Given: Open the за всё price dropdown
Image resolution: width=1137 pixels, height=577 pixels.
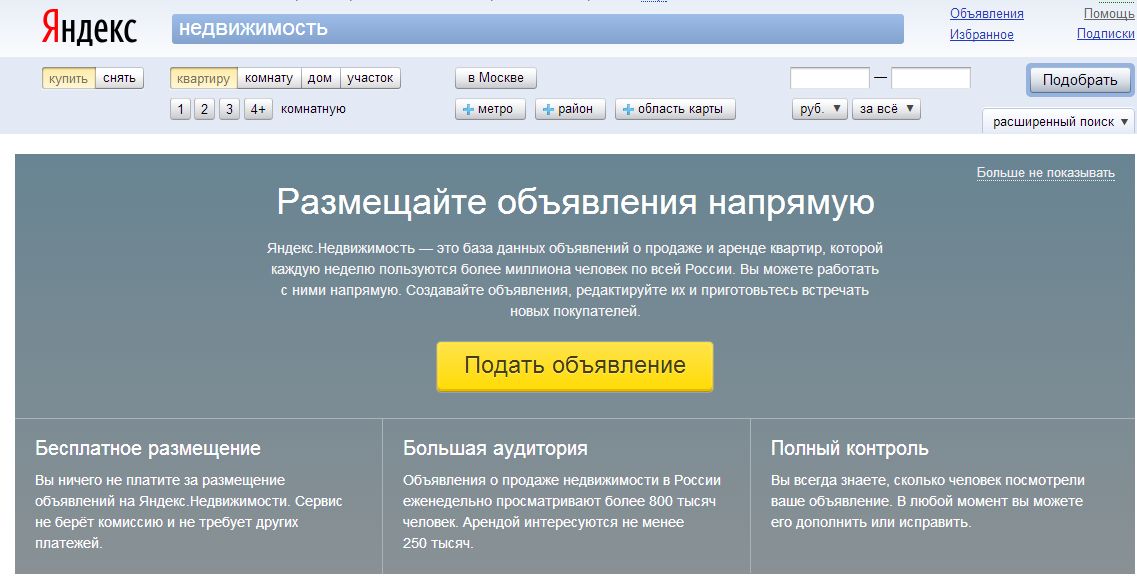Looking at the screenshot, I should coord(886,109).
